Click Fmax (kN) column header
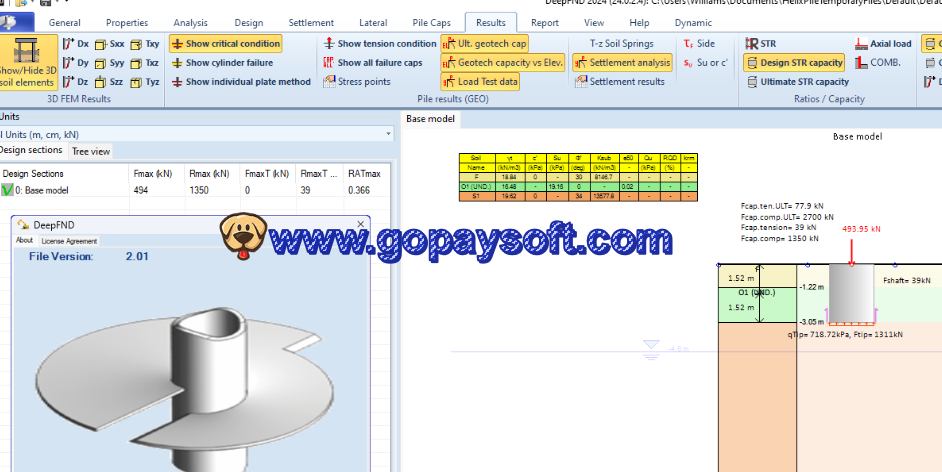942x472 pixels. 153,174
